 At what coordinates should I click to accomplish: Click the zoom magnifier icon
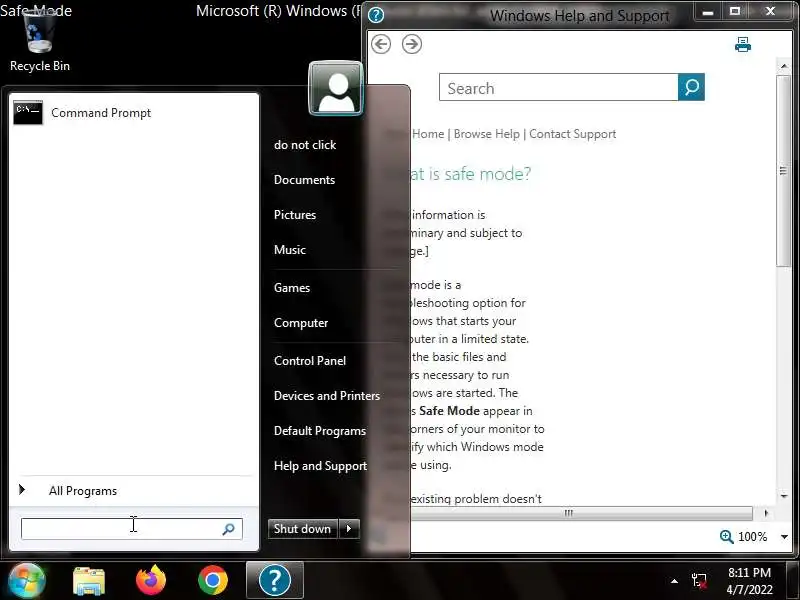[726, 536]
